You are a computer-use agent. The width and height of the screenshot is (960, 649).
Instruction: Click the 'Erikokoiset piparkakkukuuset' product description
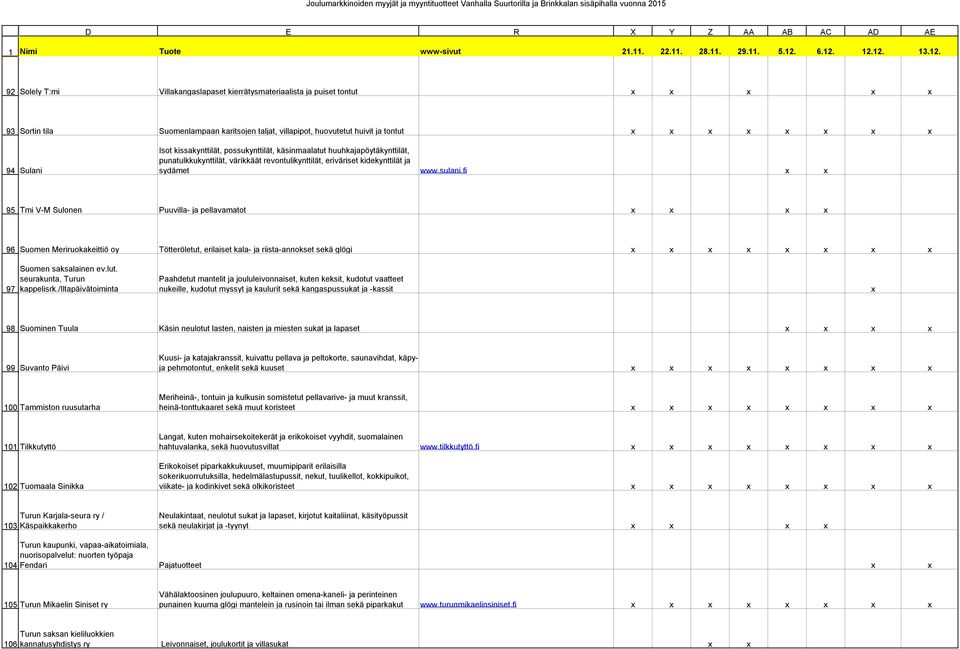(288, 471)
